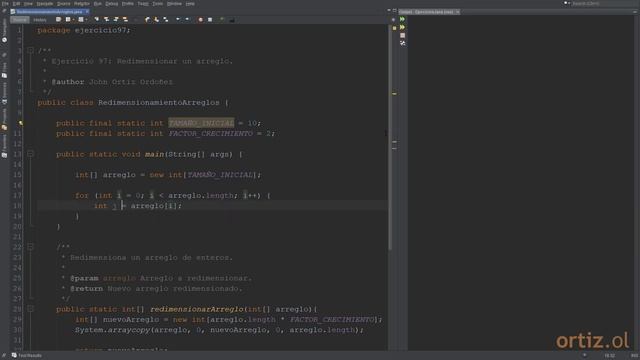Image resolution: width=640 pixels, height=360 pixels.
Task: Toggle Rectangular Selection toolbar icon
Action: (x=136, y=20)
